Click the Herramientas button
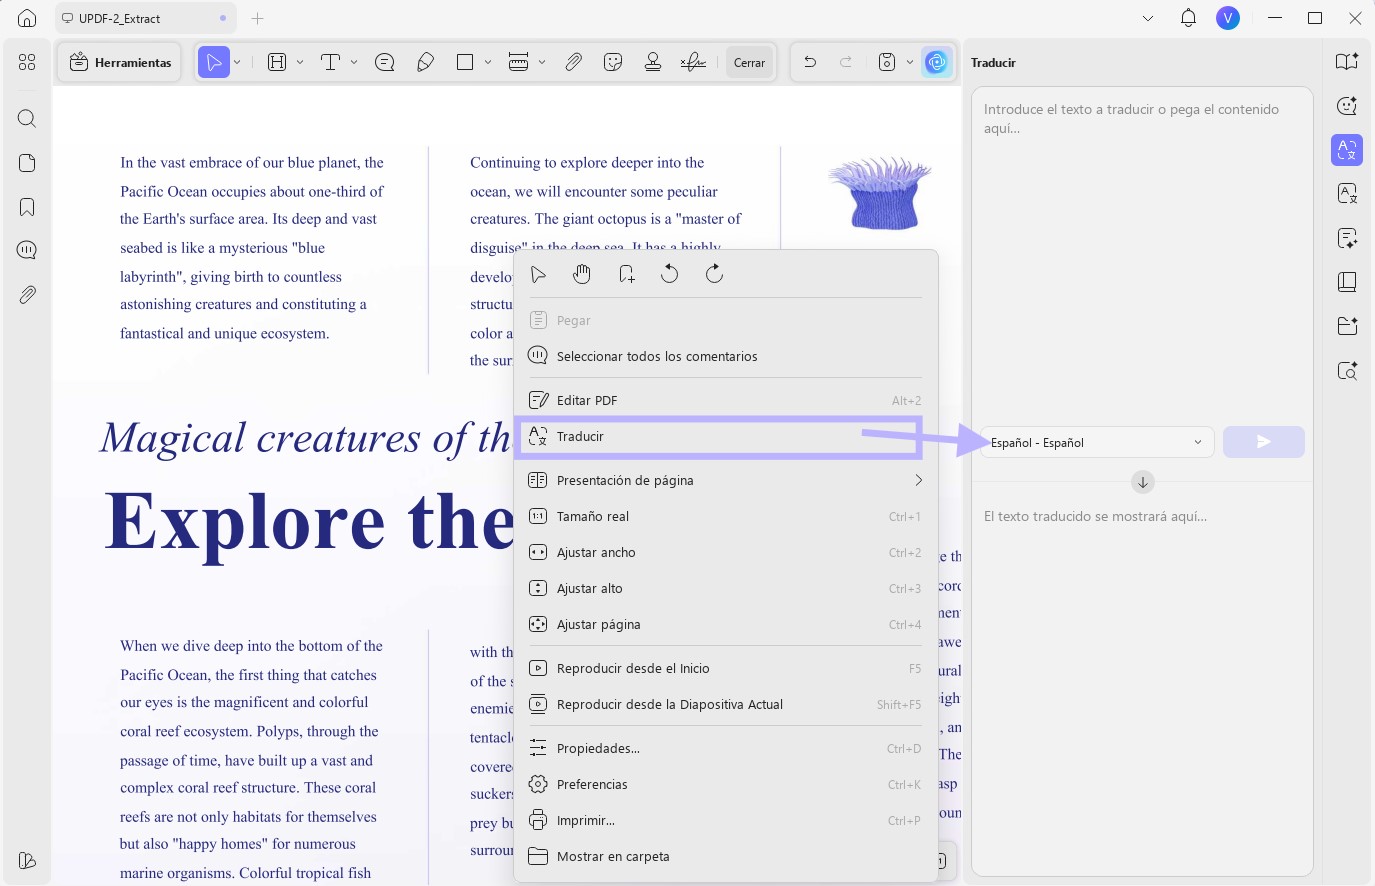The height and width of the screenshot is (886, 1375). tap(120, 62)
